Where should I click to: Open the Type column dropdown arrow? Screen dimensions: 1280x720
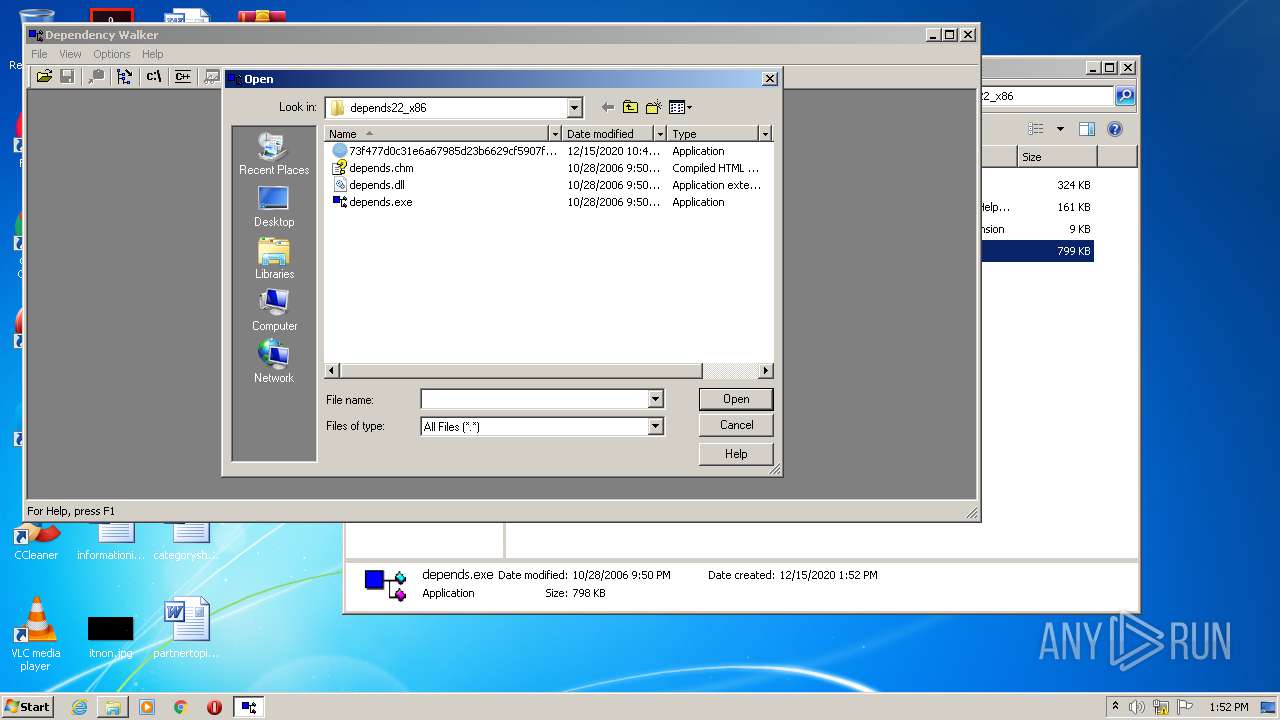(765, 133)
